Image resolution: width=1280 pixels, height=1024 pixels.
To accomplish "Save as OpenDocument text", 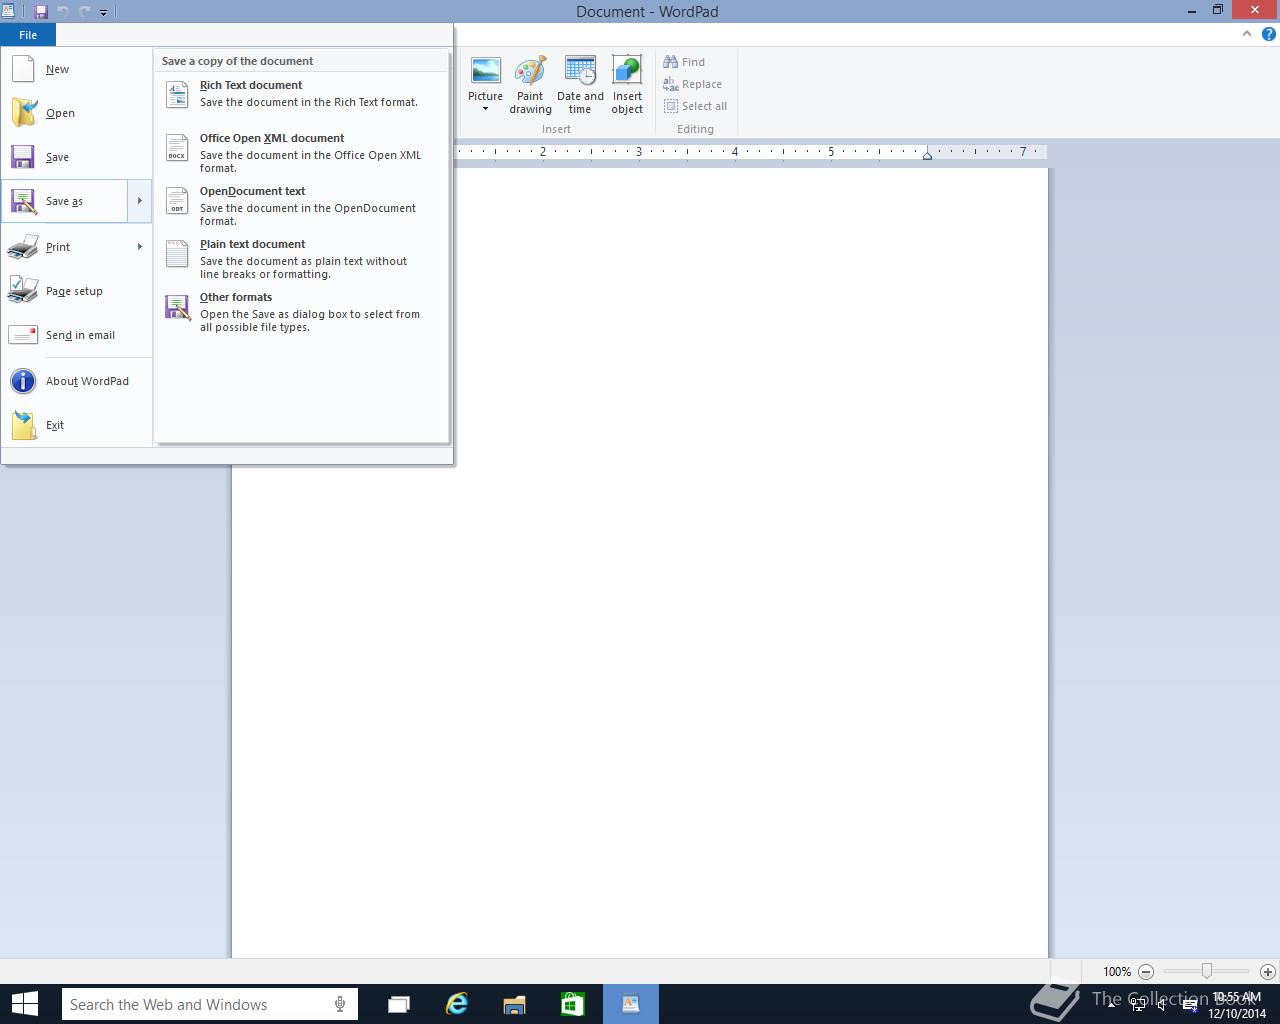I will tap(302, 206).
